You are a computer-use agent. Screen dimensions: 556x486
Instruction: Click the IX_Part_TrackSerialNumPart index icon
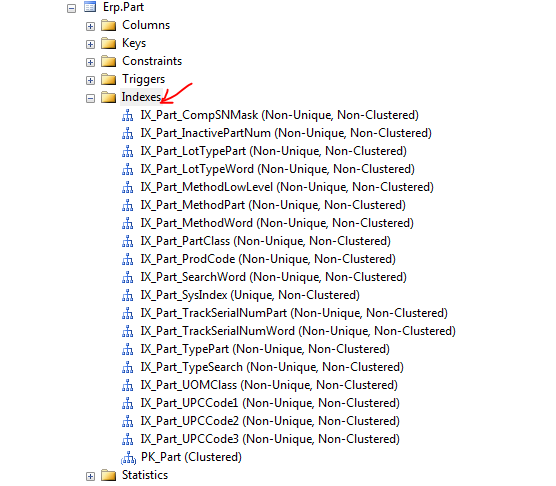pyautogui.click(x=128, y=314)
